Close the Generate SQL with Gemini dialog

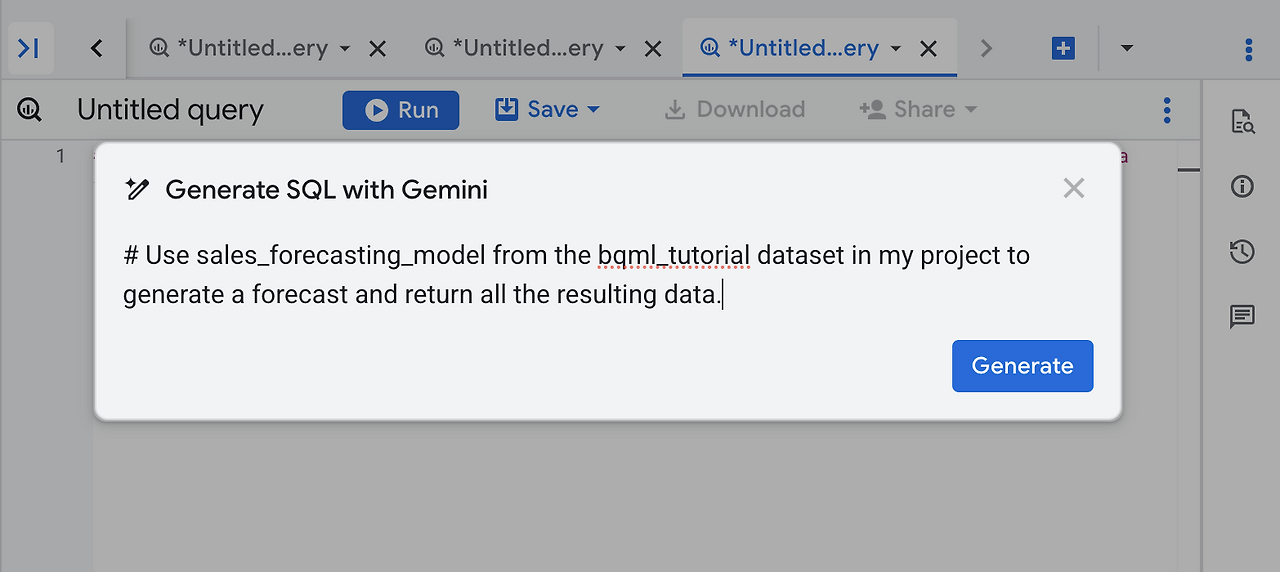(1074, 188)
